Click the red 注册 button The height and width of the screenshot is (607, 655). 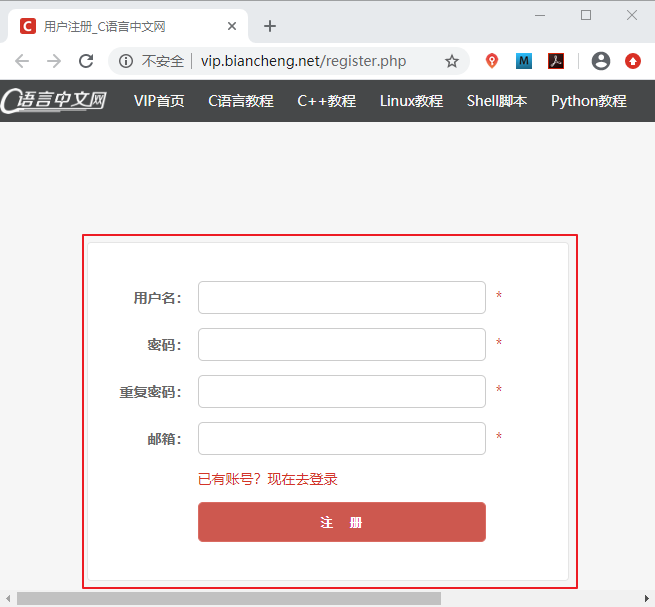[x=342, y=522]
